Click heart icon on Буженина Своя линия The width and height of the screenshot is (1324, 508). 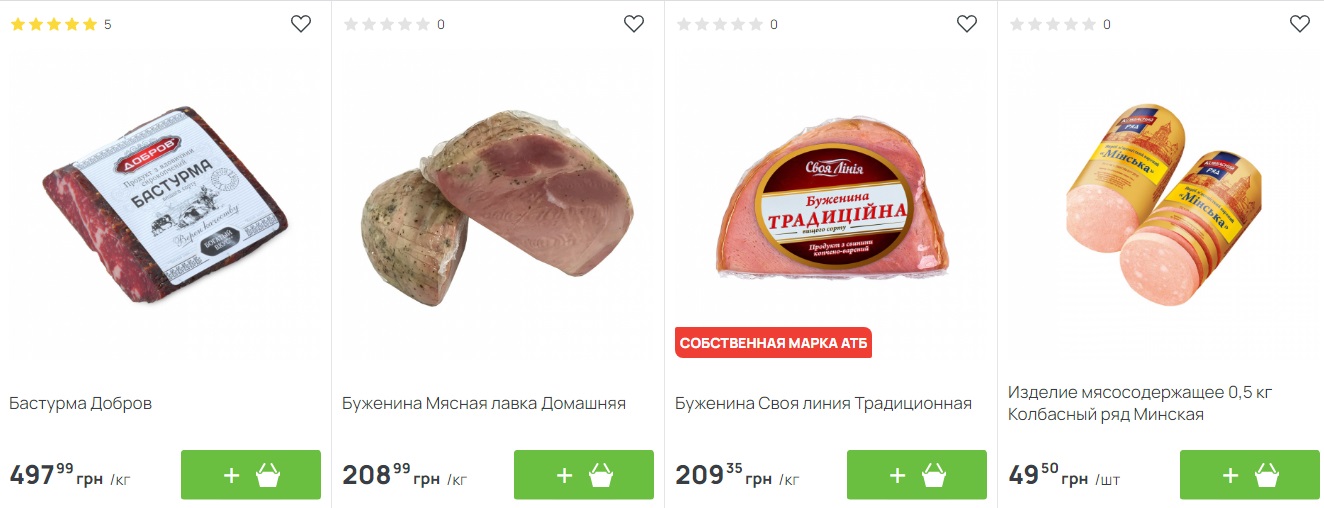(x=967, y=24)
